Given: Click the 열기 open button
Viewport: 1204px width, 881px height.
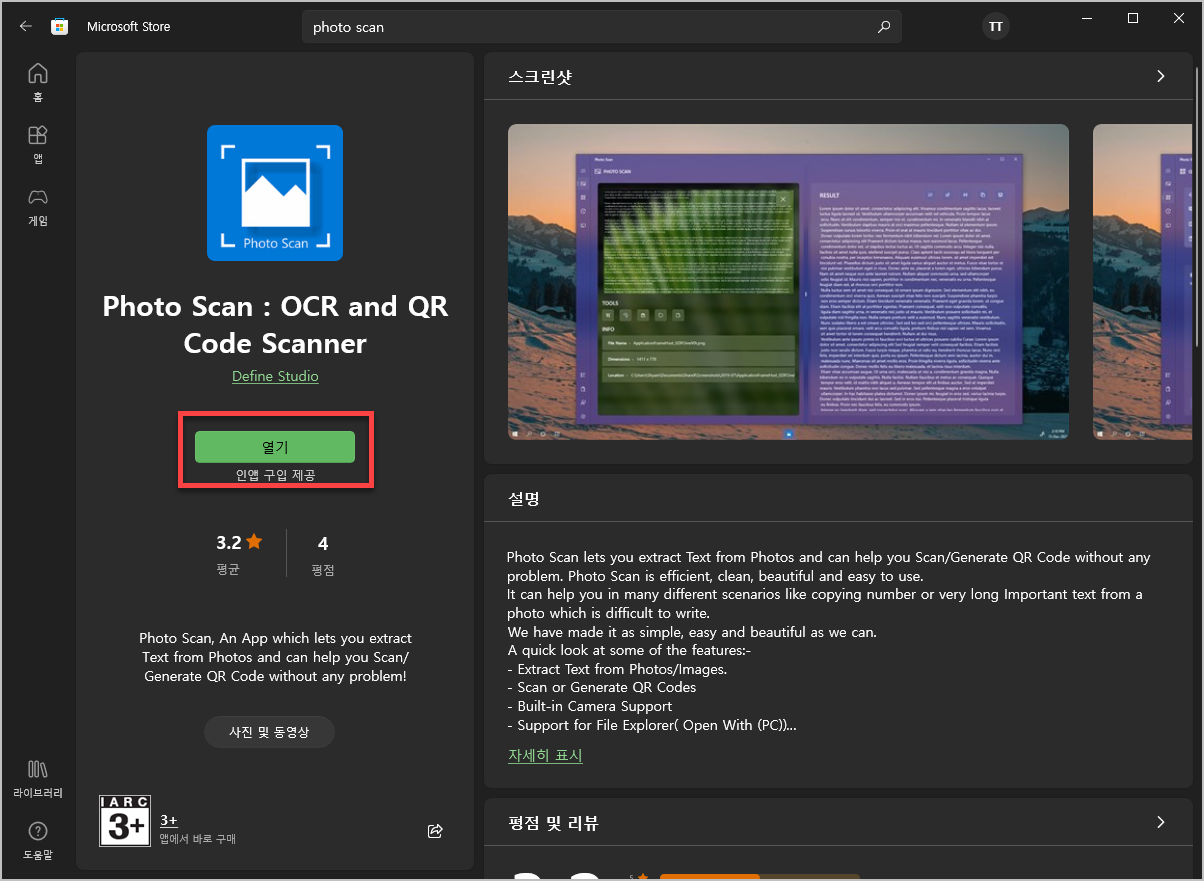Looking at the screenshot, I should [x=275, y=447].
